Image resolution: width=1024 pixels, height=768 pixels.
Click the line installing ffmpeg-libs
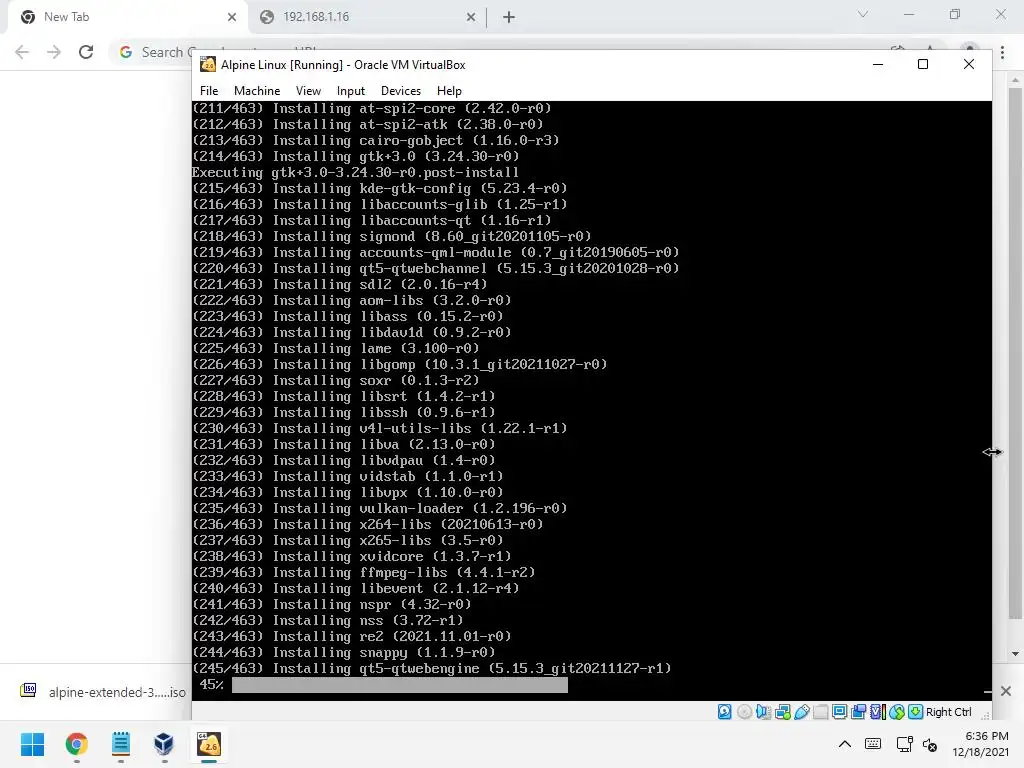tap(364, 572)
